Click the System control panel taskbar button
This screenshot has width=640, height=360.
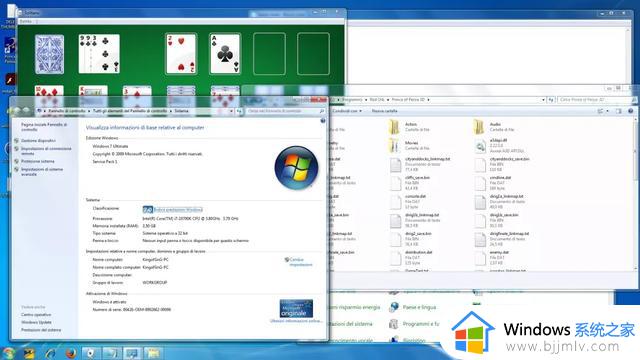coord(132,353)
